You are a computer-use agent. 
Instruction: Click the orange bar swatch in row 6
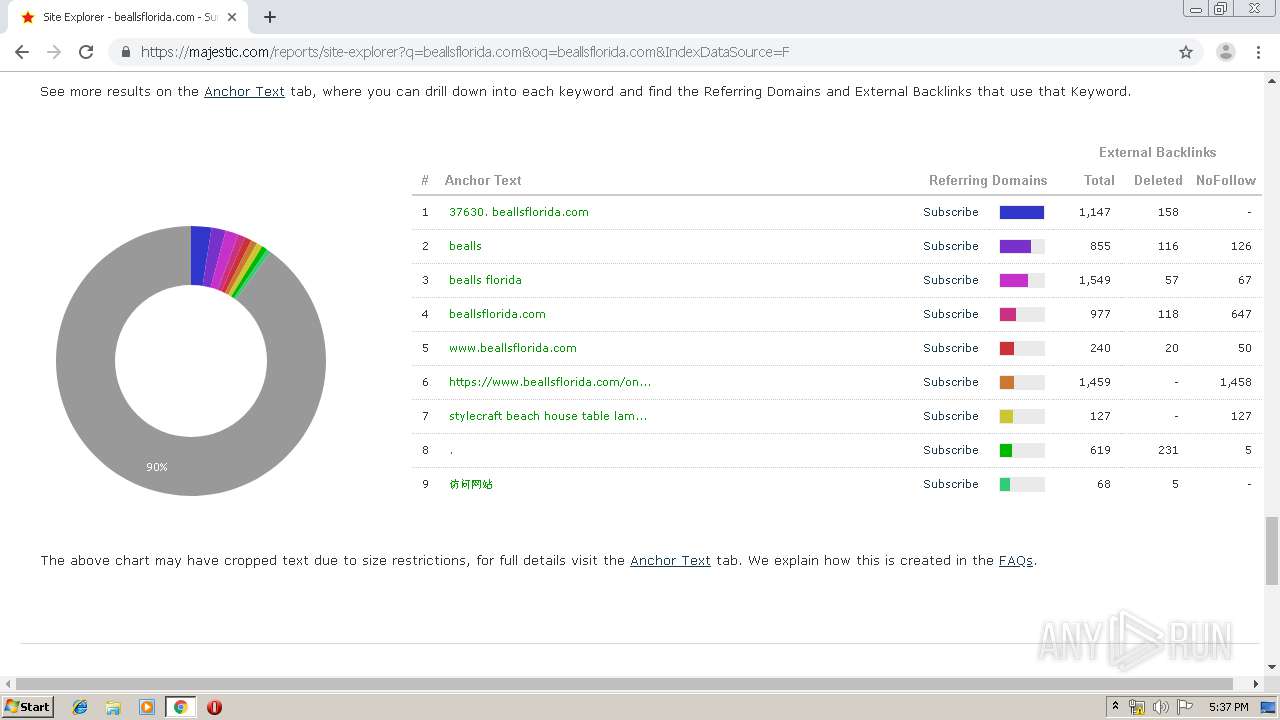[x=1007, y=382]
